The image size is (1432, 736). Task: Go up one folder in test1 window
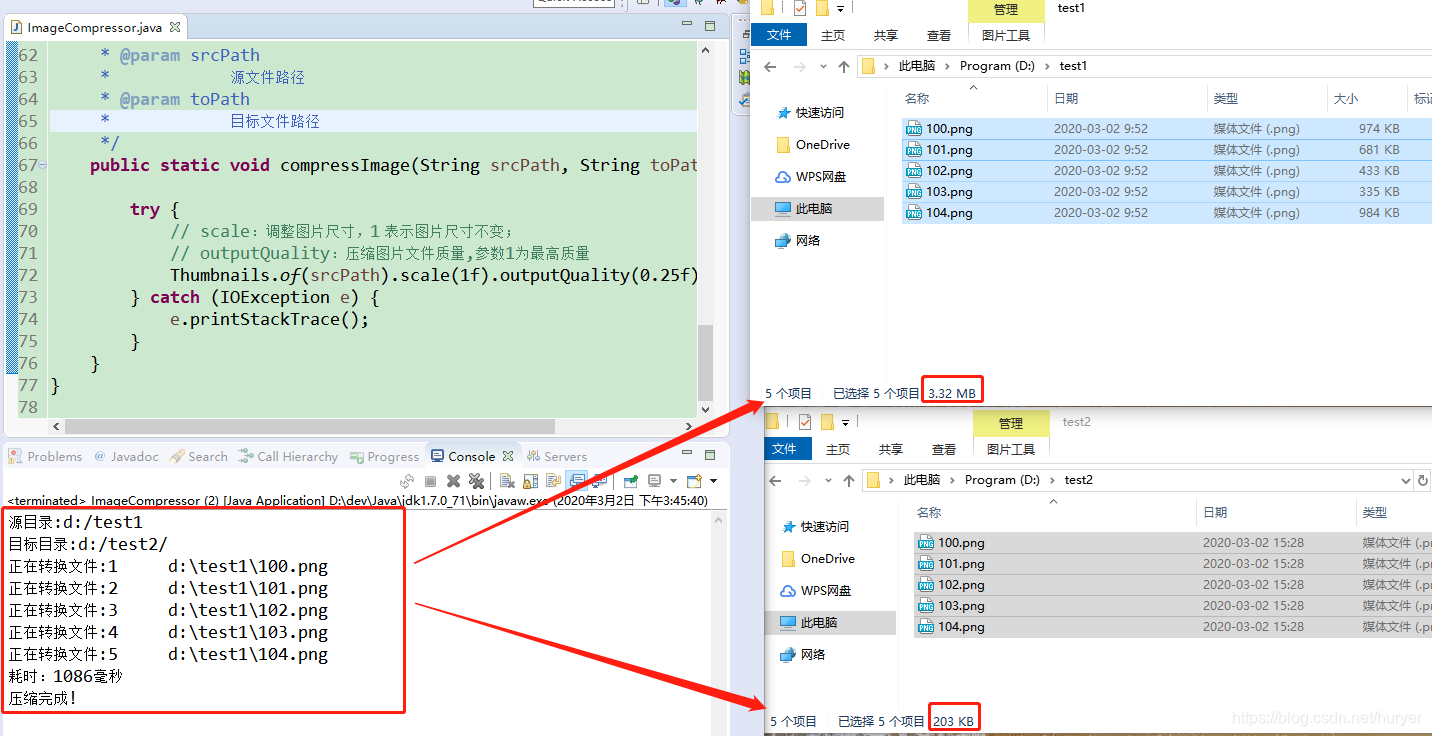pos(844,67)
